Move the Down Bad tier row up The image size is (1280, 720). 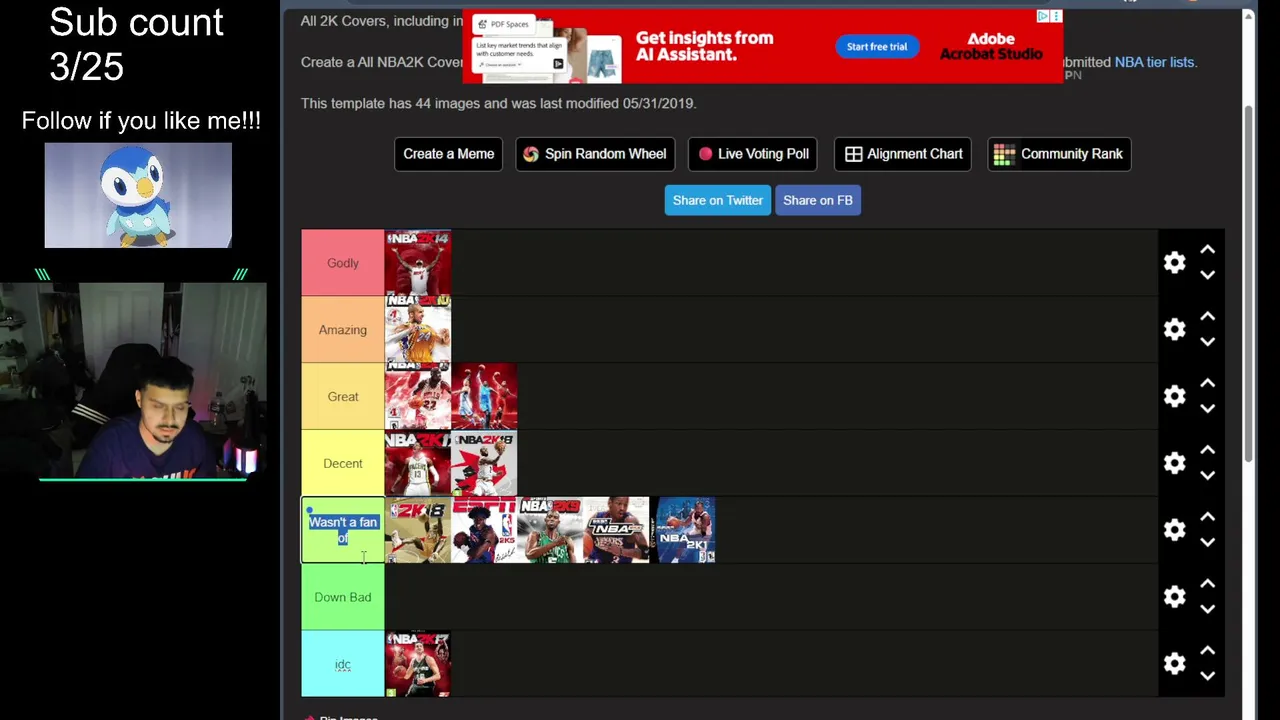(x=1207, y=584)
